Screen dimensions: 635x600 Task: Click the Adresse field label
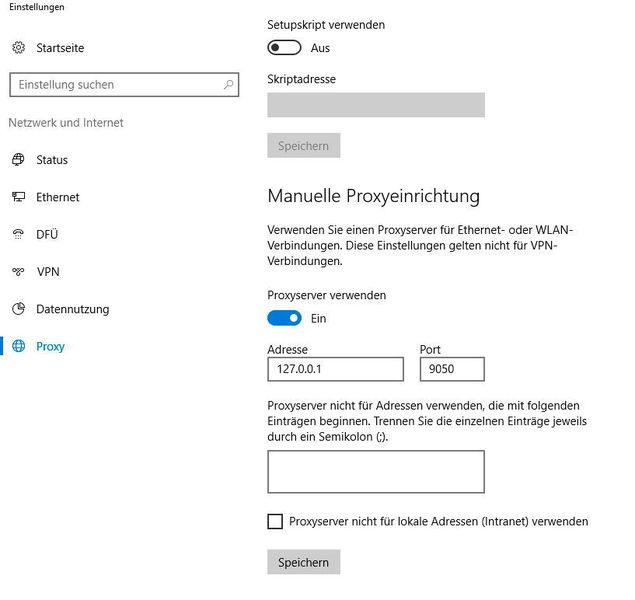[x=288, y=349]
